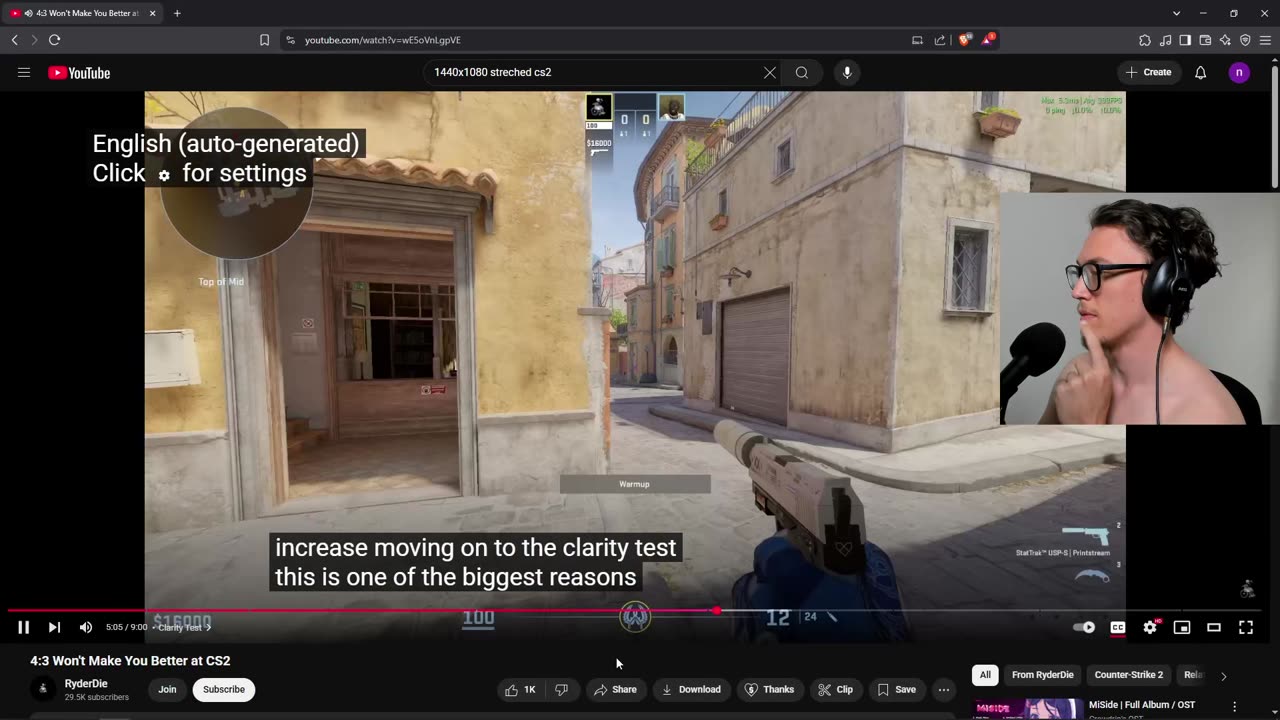Dislike the video
The height and width of the screenshot is (720, 1280).
pyautogui.click(x=562, y=689)
